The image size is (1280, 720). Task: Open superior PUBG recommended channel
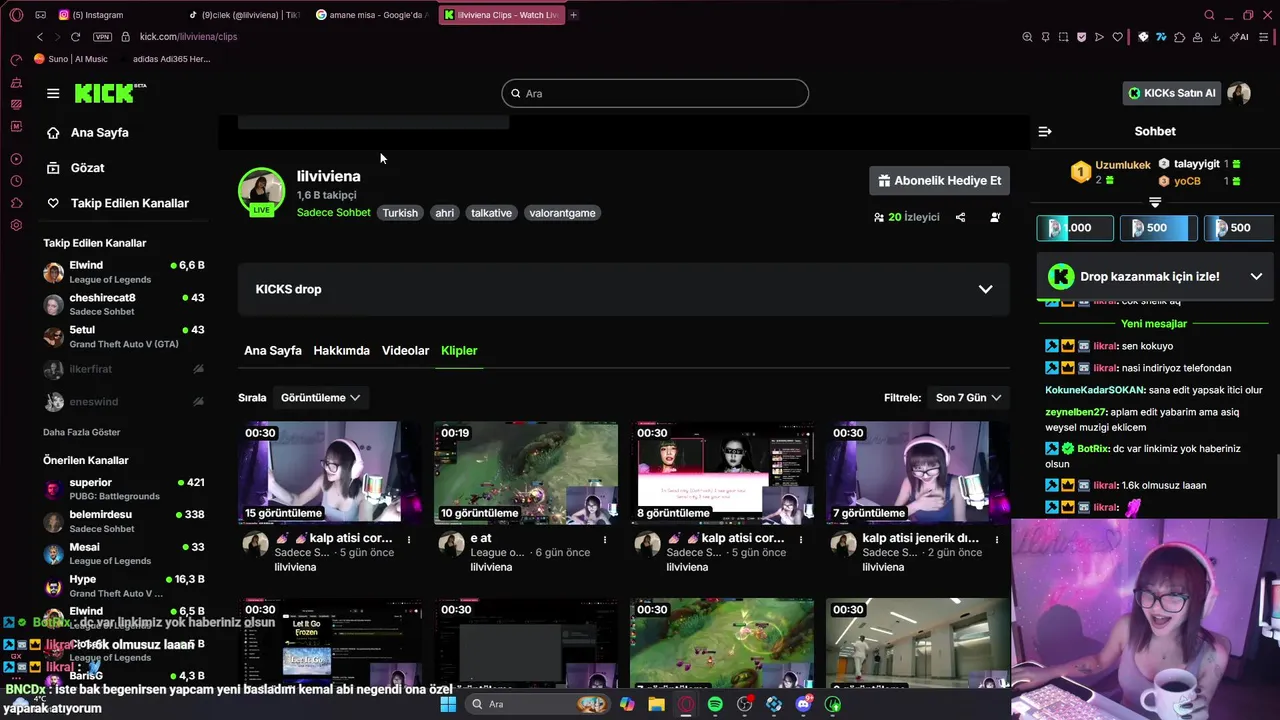(124, 489)
